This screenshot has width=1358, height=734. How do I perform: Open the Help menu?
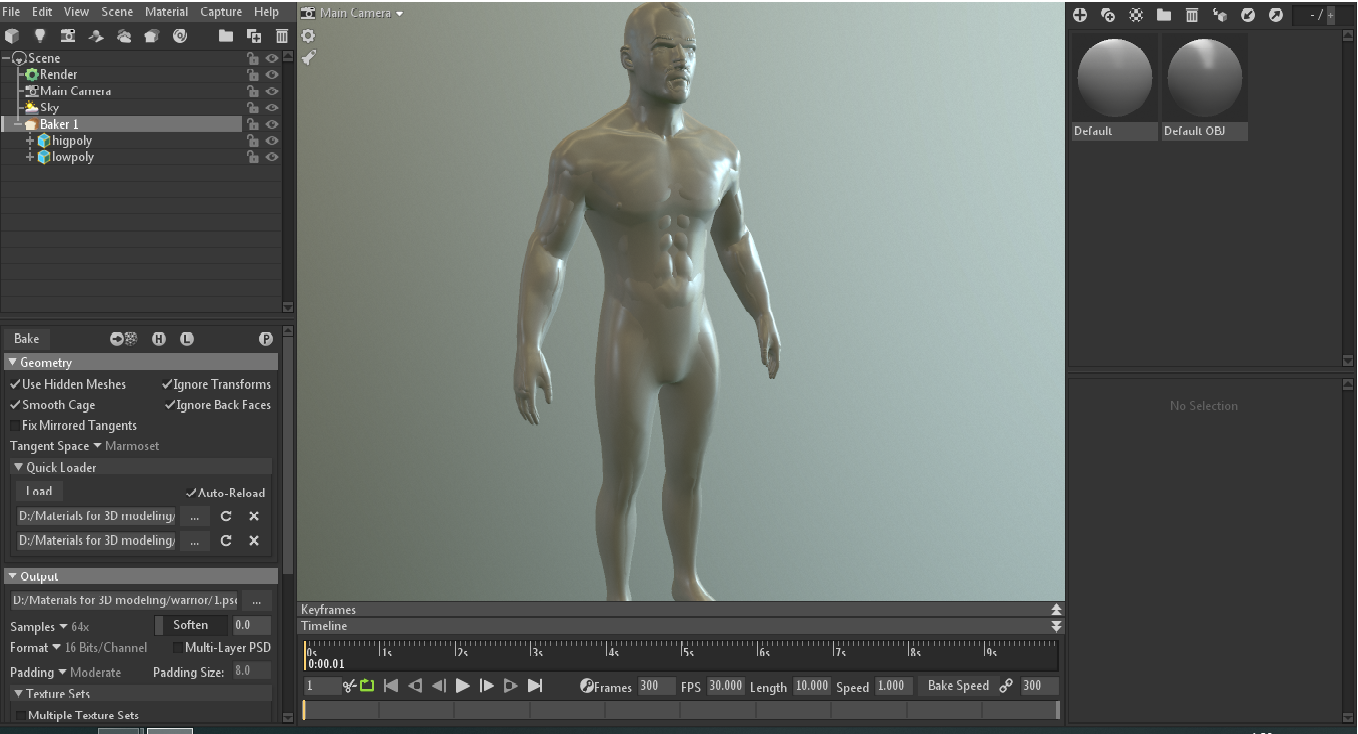pos(266,12)
